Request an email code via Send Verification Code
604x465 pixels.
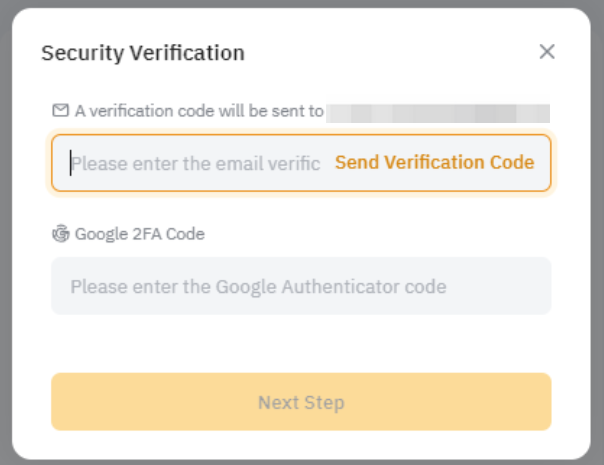coord(434,163)
